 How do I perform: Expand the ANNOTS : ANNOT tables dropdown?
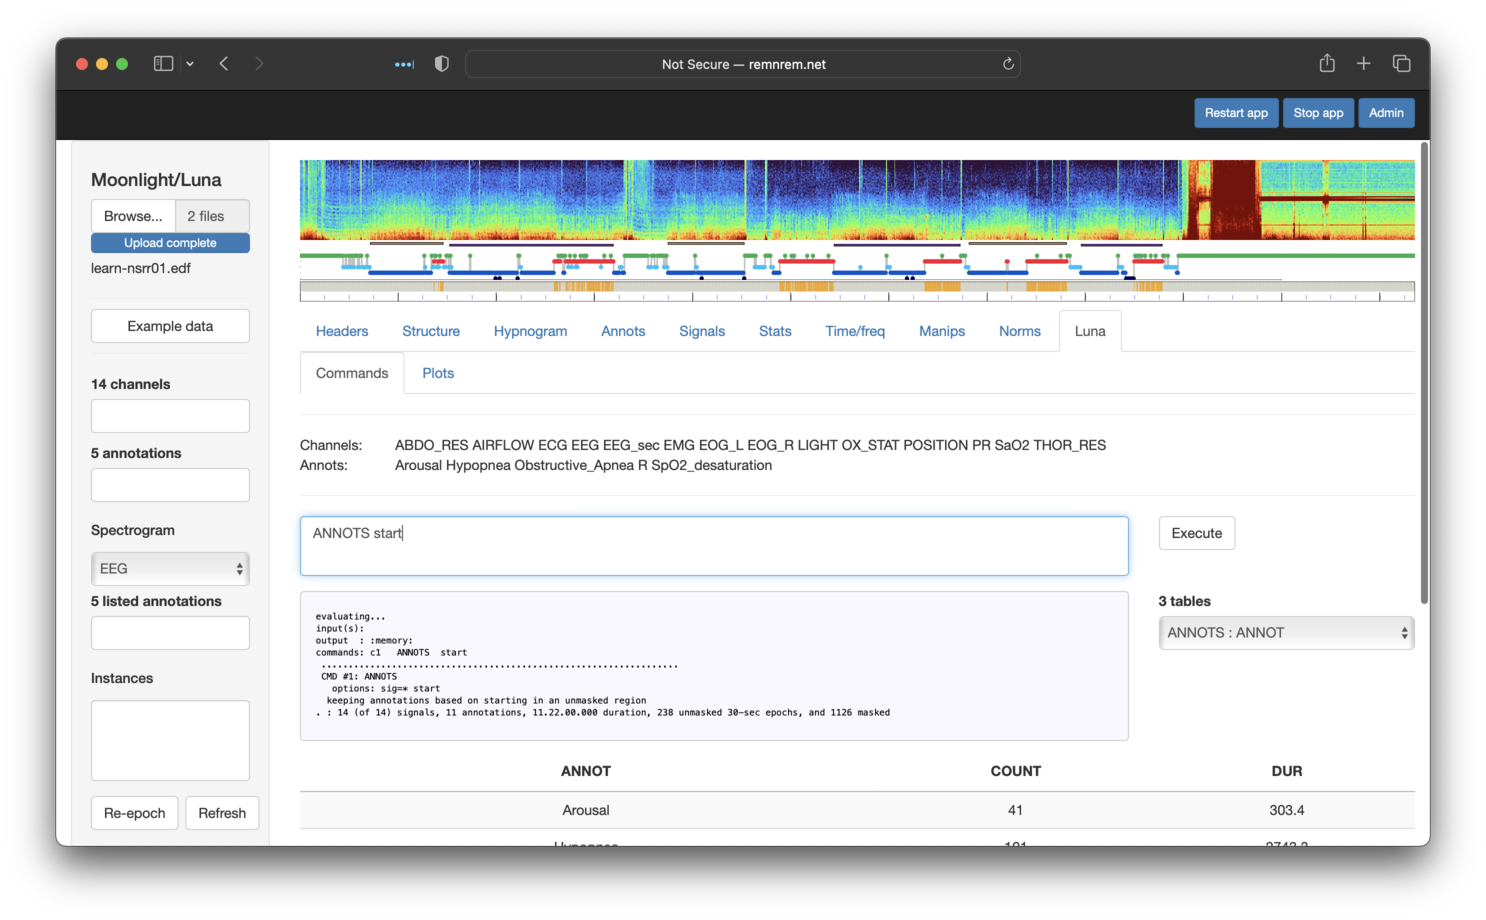1285,633
